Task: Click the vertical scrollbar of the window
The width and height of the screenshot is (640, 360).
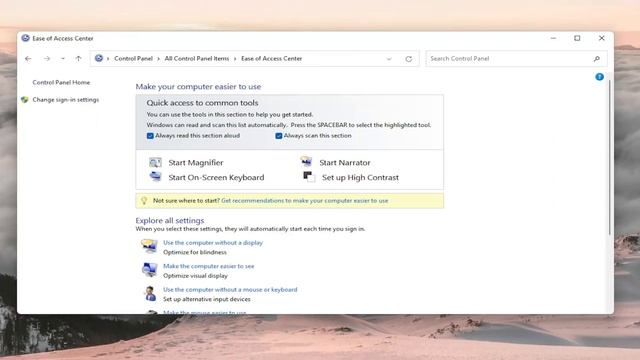Action: pyautogui.click(x=610, y=157)
